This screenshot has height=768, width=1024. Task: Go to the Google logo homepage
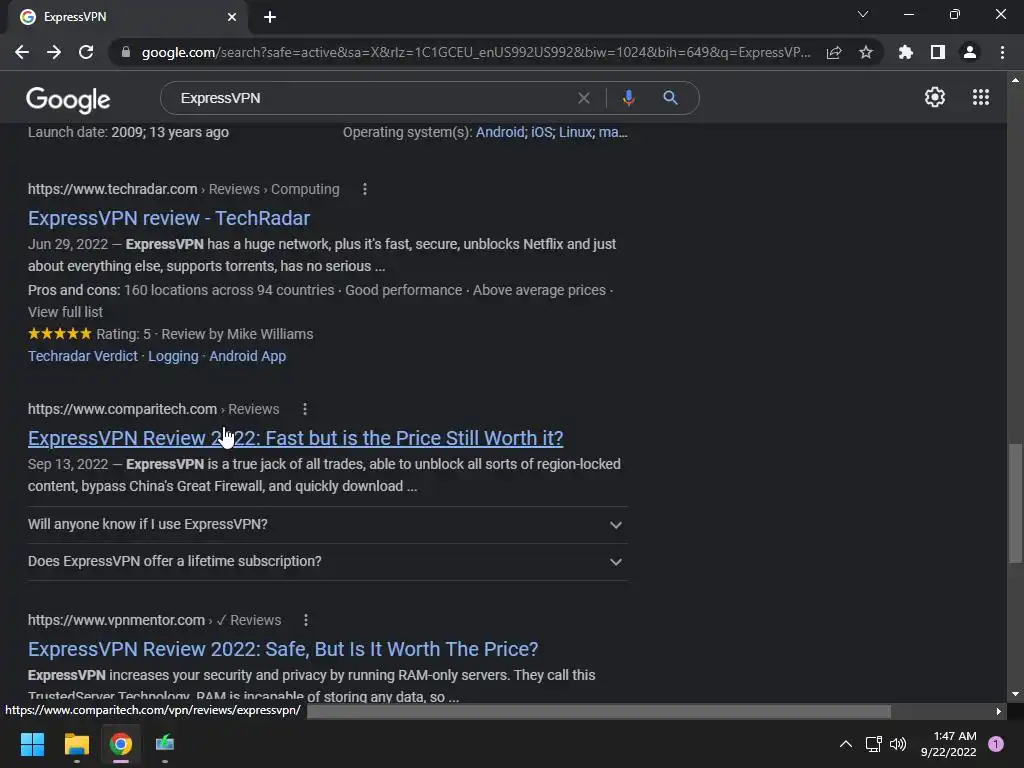tap(68, 99)
